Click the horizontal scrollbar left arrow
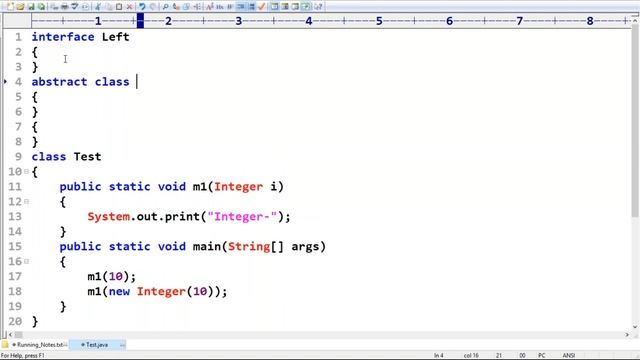 [10, 335]
